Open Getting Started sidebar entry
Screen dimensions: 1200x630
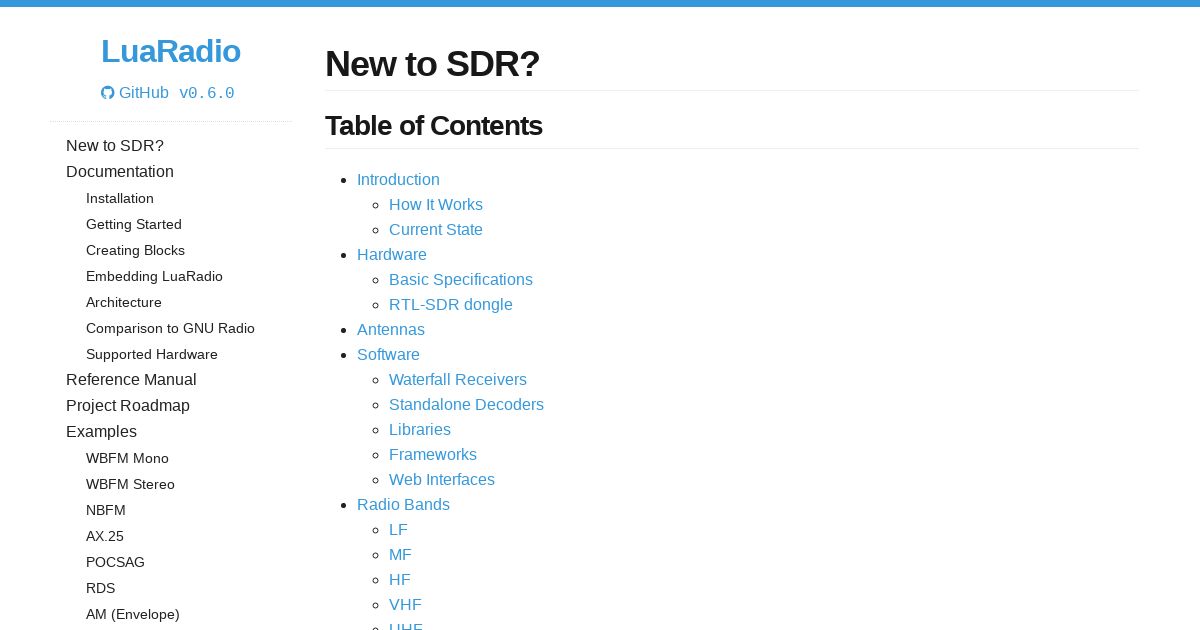(x=134, y=225)
